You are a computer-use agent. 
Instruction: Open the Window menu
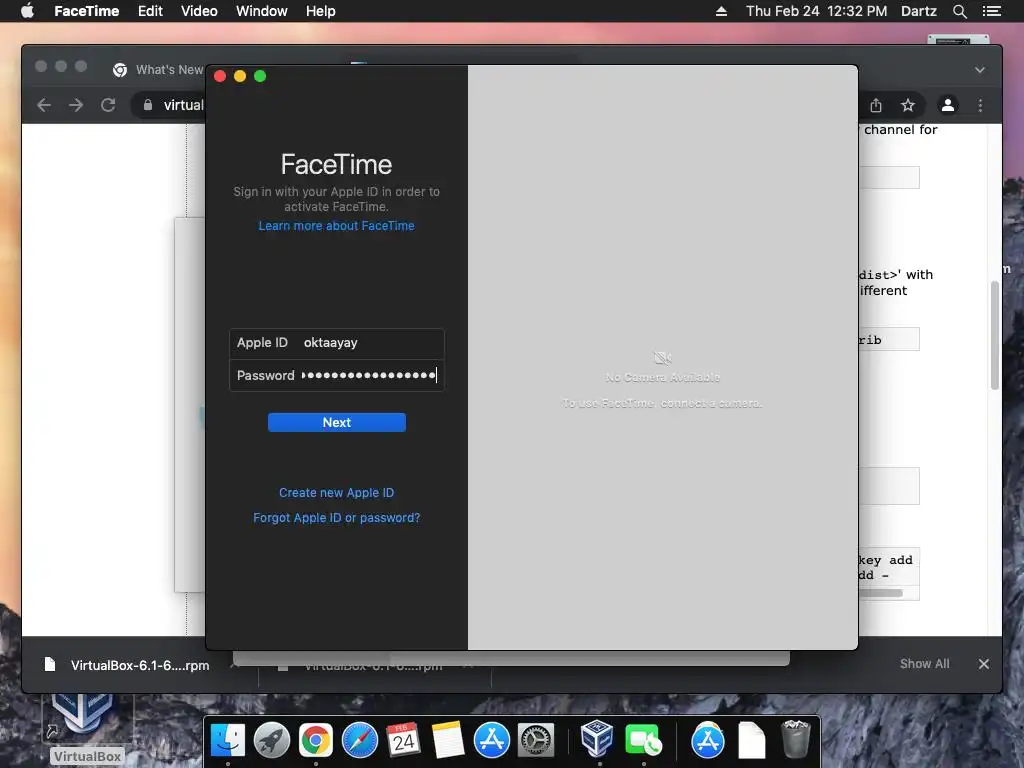[261, 11]
